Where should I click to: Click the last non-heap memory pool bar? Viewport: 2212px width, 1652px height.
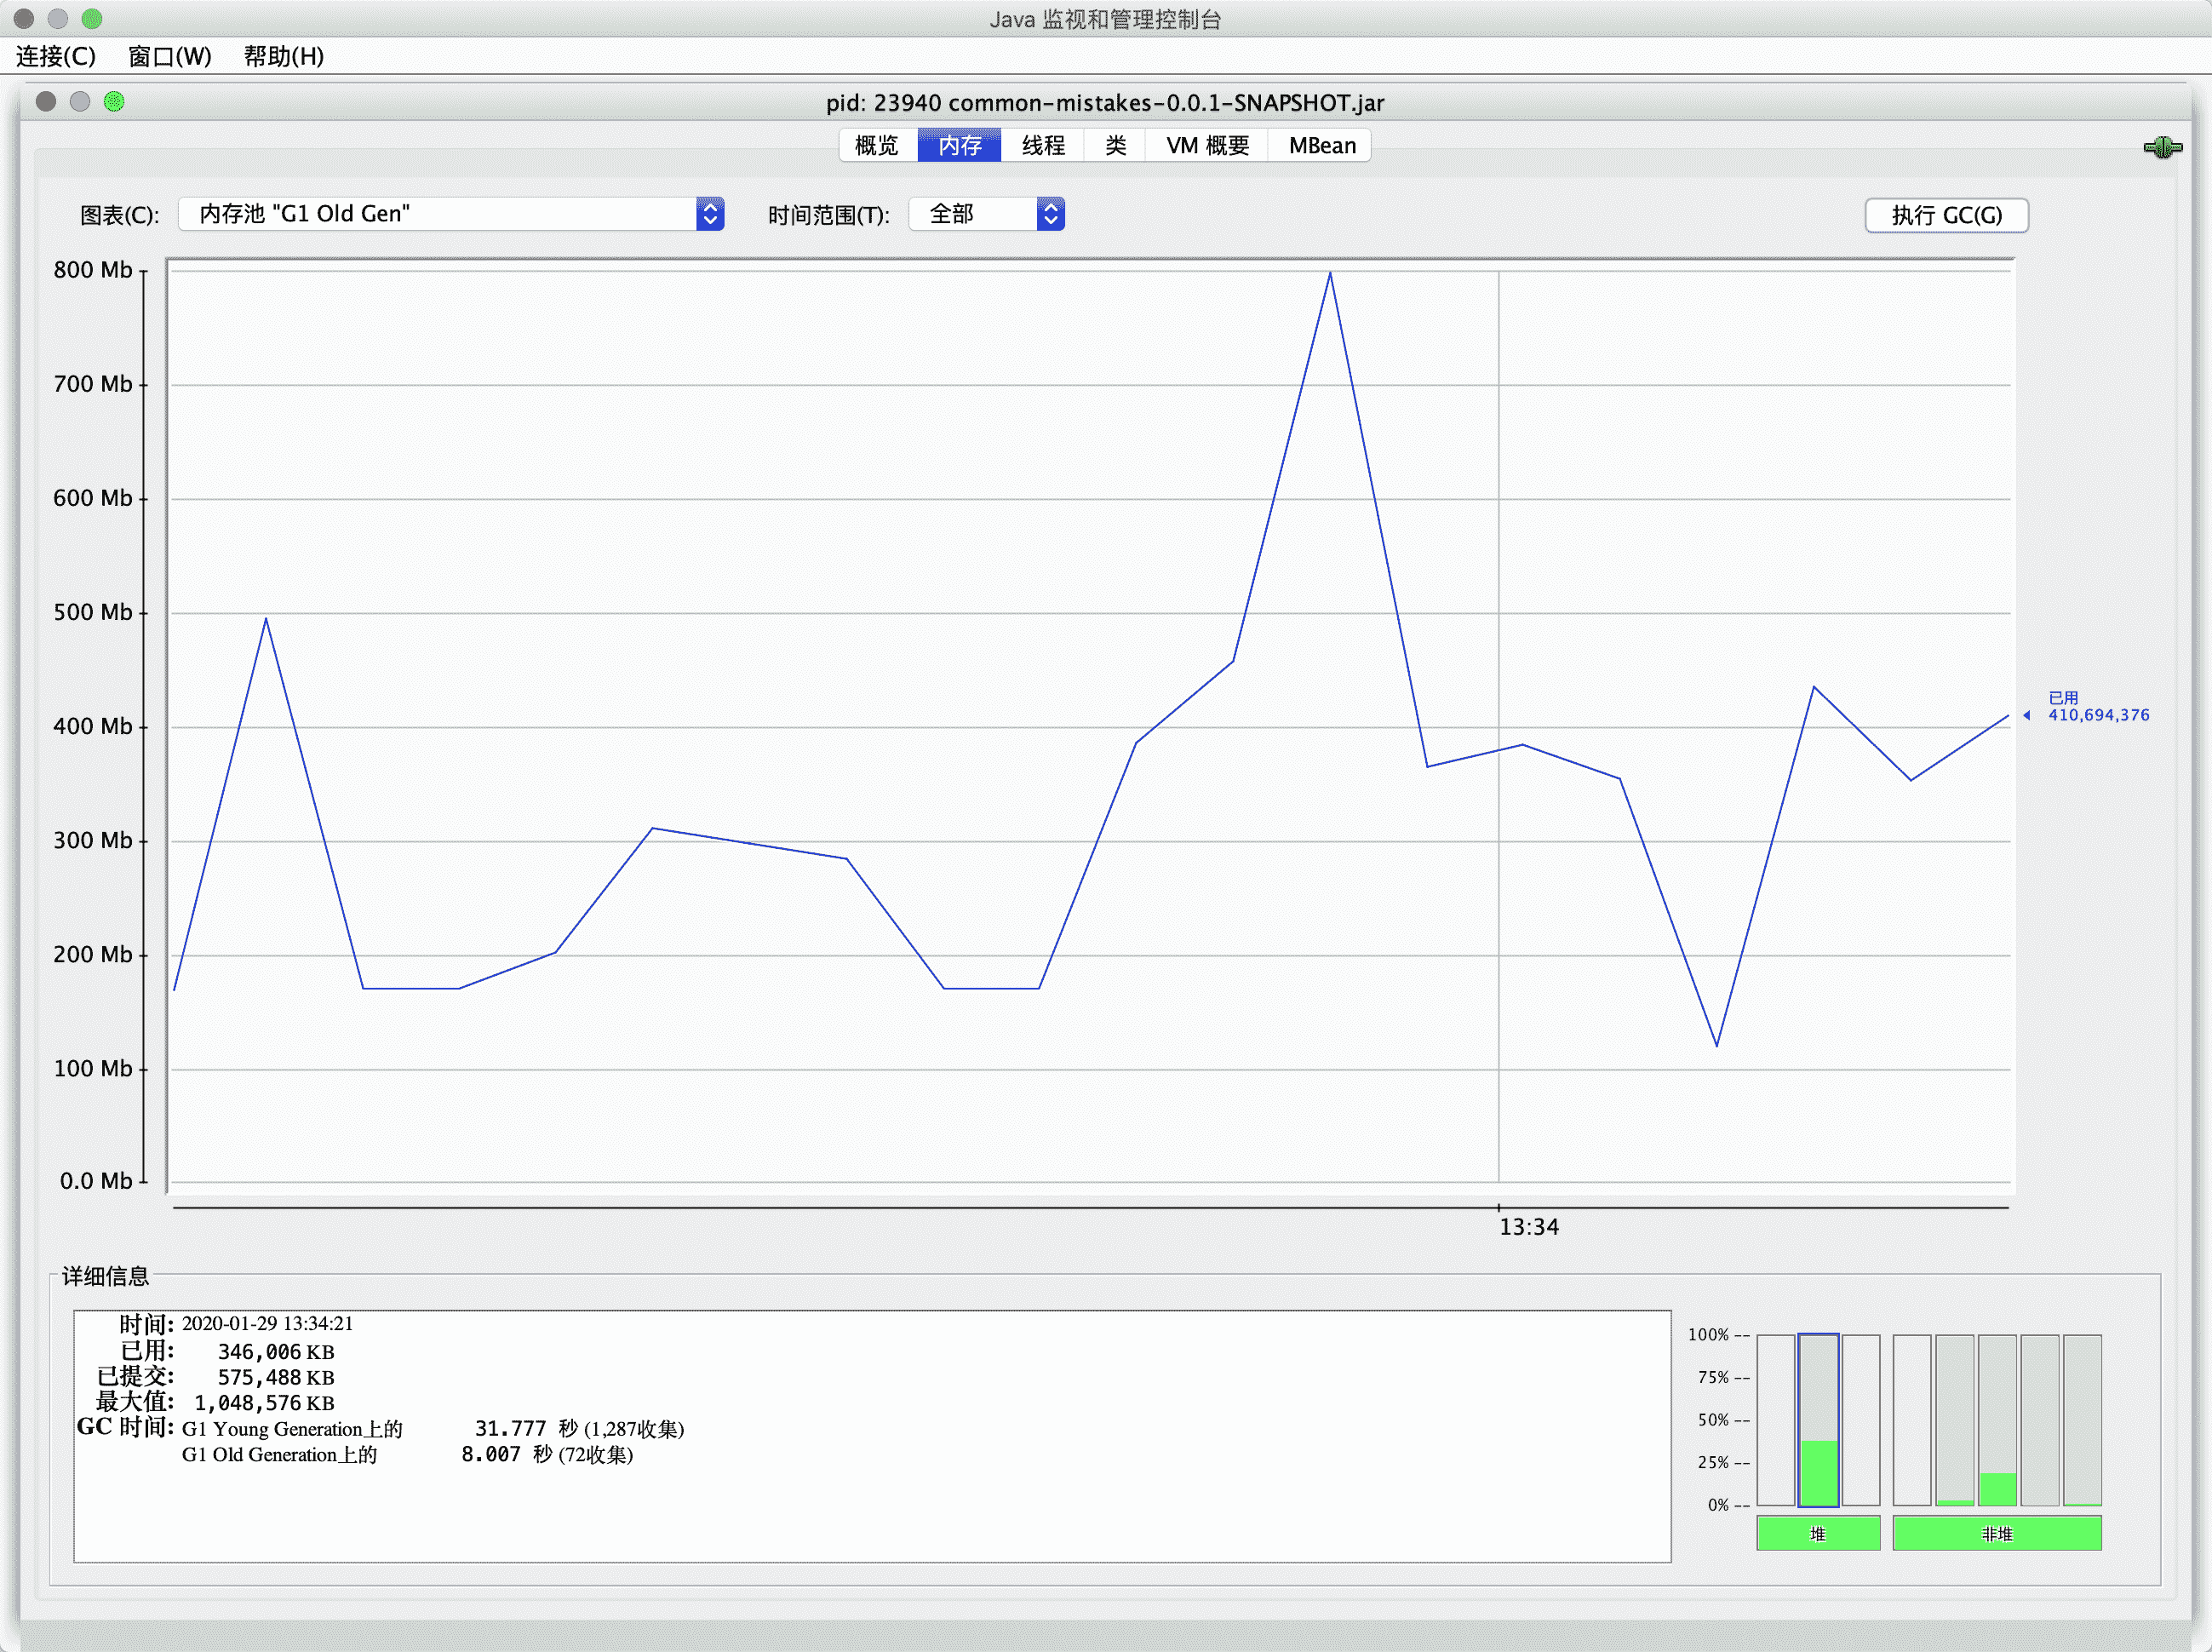pyautogui.click(x=2082, y=1419)
